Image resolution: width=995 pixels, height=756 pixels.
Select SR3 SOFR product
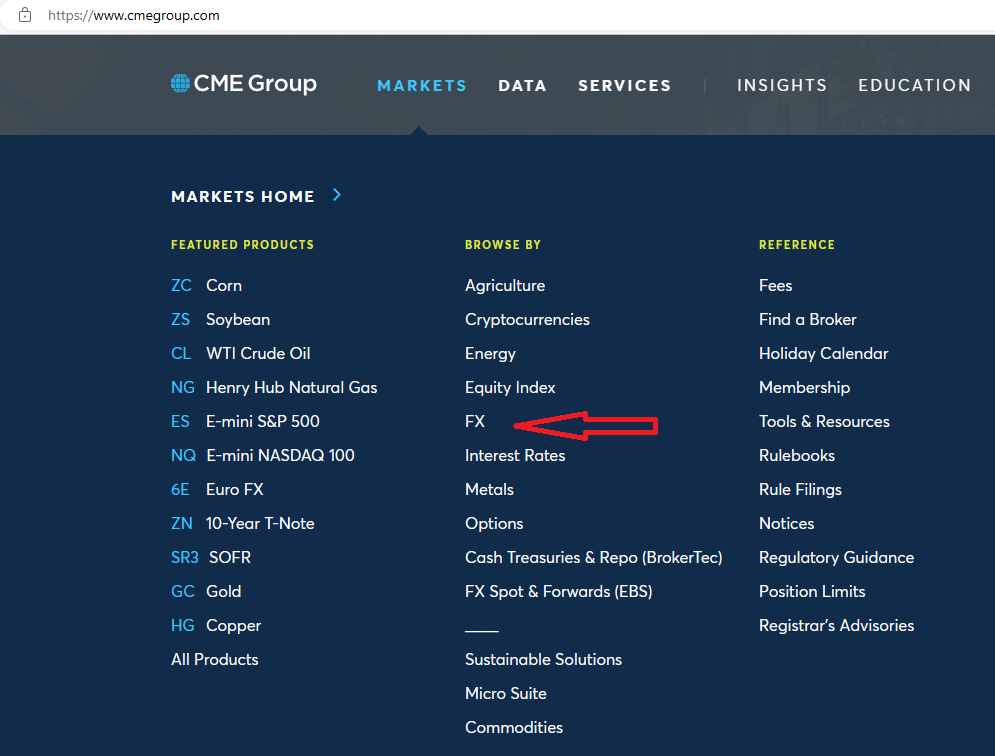pos(211,557)
